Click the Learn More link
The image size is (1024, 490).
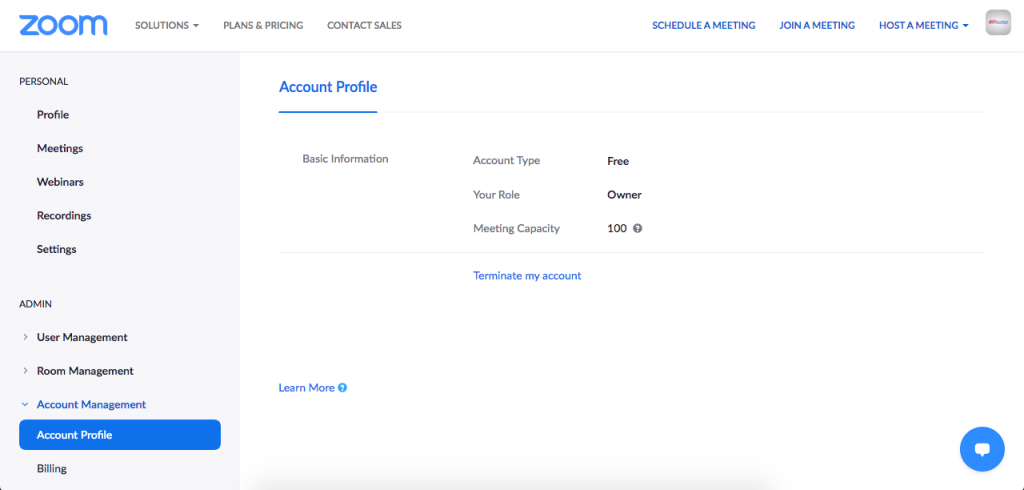click(x=306, y=387)
